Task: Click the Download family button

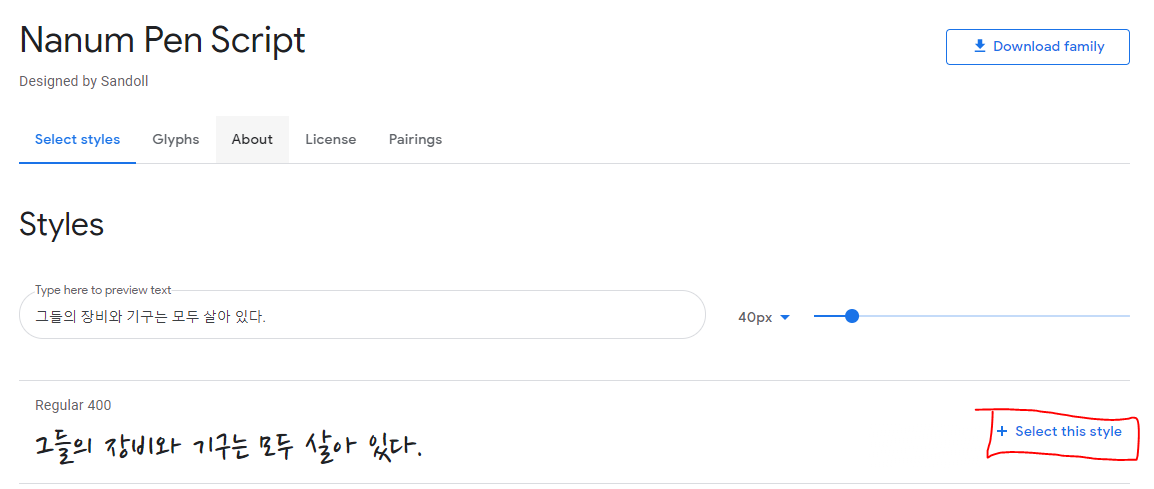Action: coord(1038,47)
